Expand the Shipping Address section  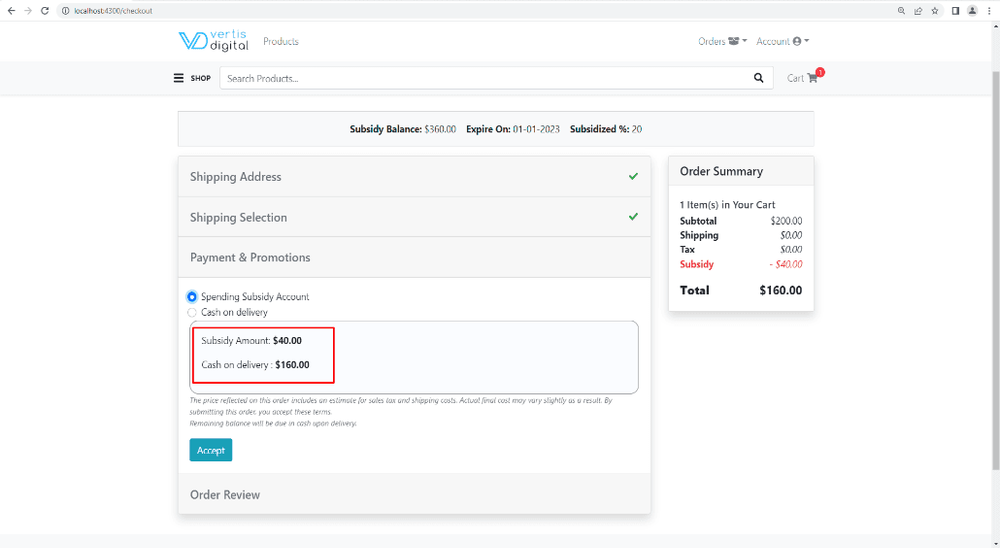tap(415, 177)
